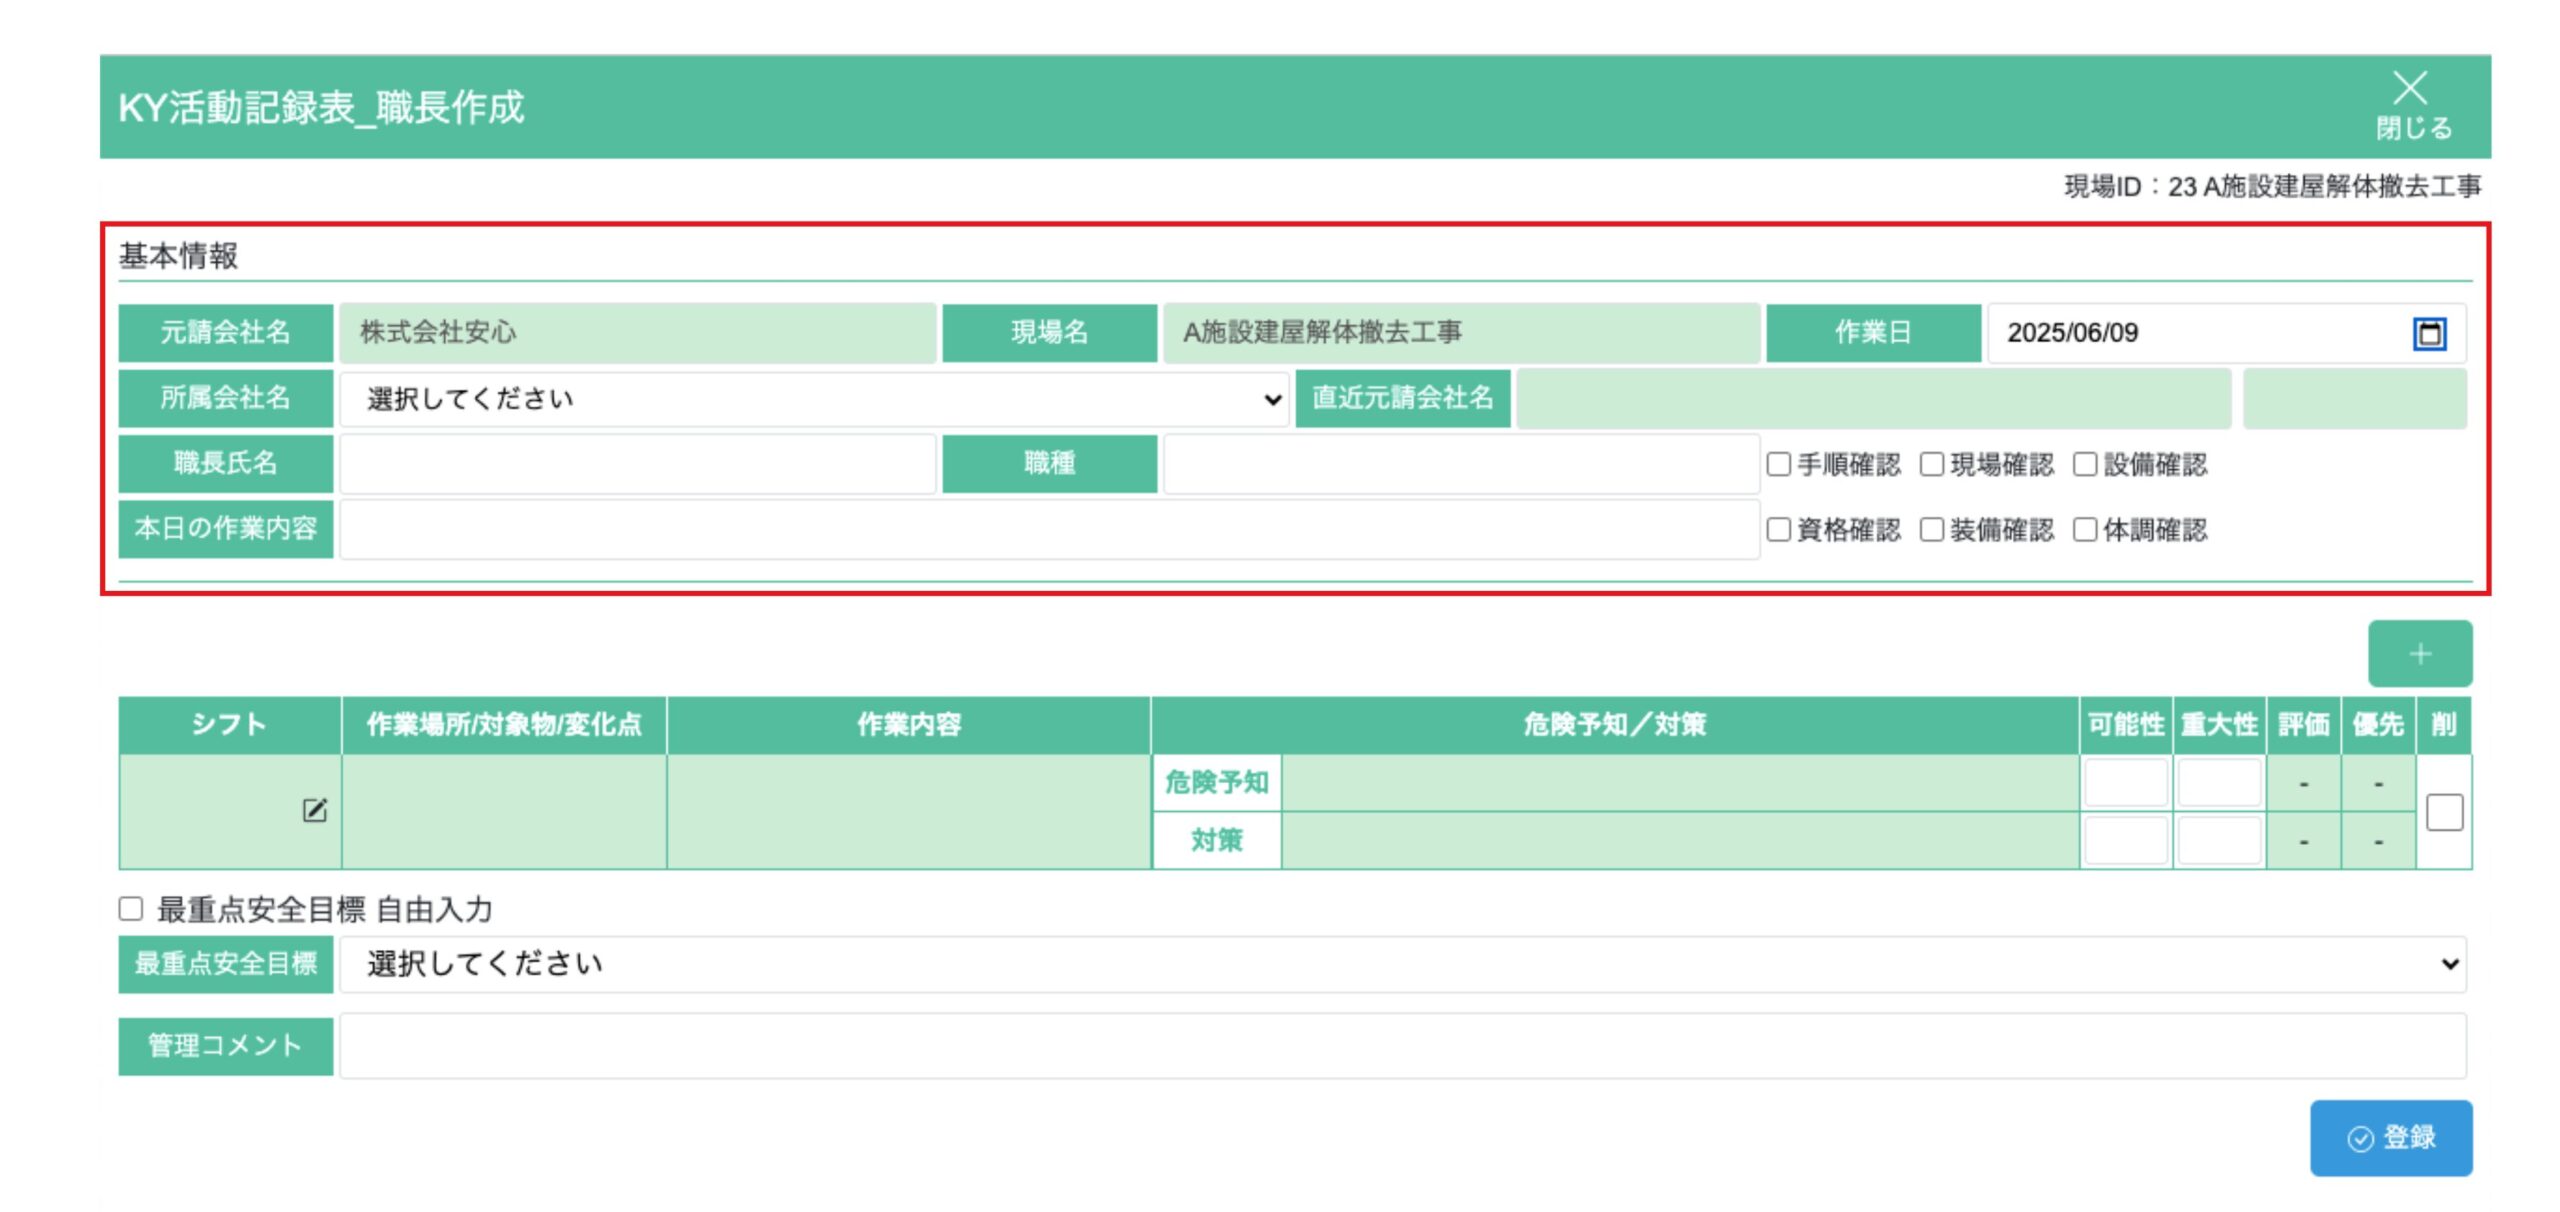
Task: Check the 手順確認 checkbox
Action: (1778, 464)
